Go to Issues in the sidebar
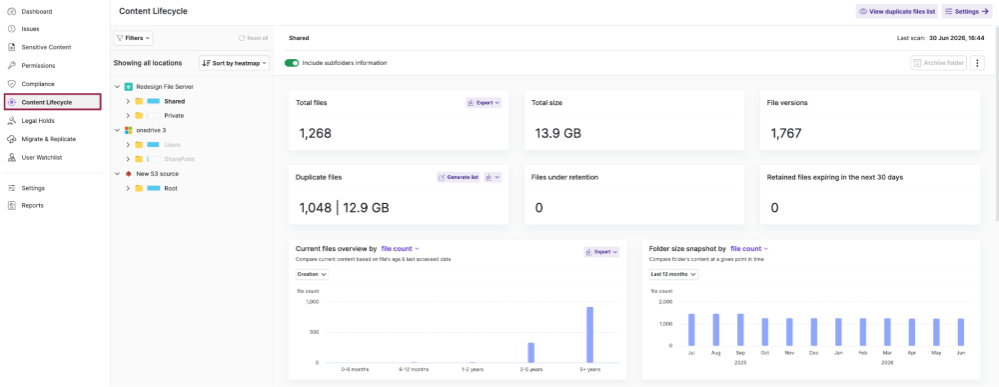This screenshot has height=387, width=999. tap(30, 29)
